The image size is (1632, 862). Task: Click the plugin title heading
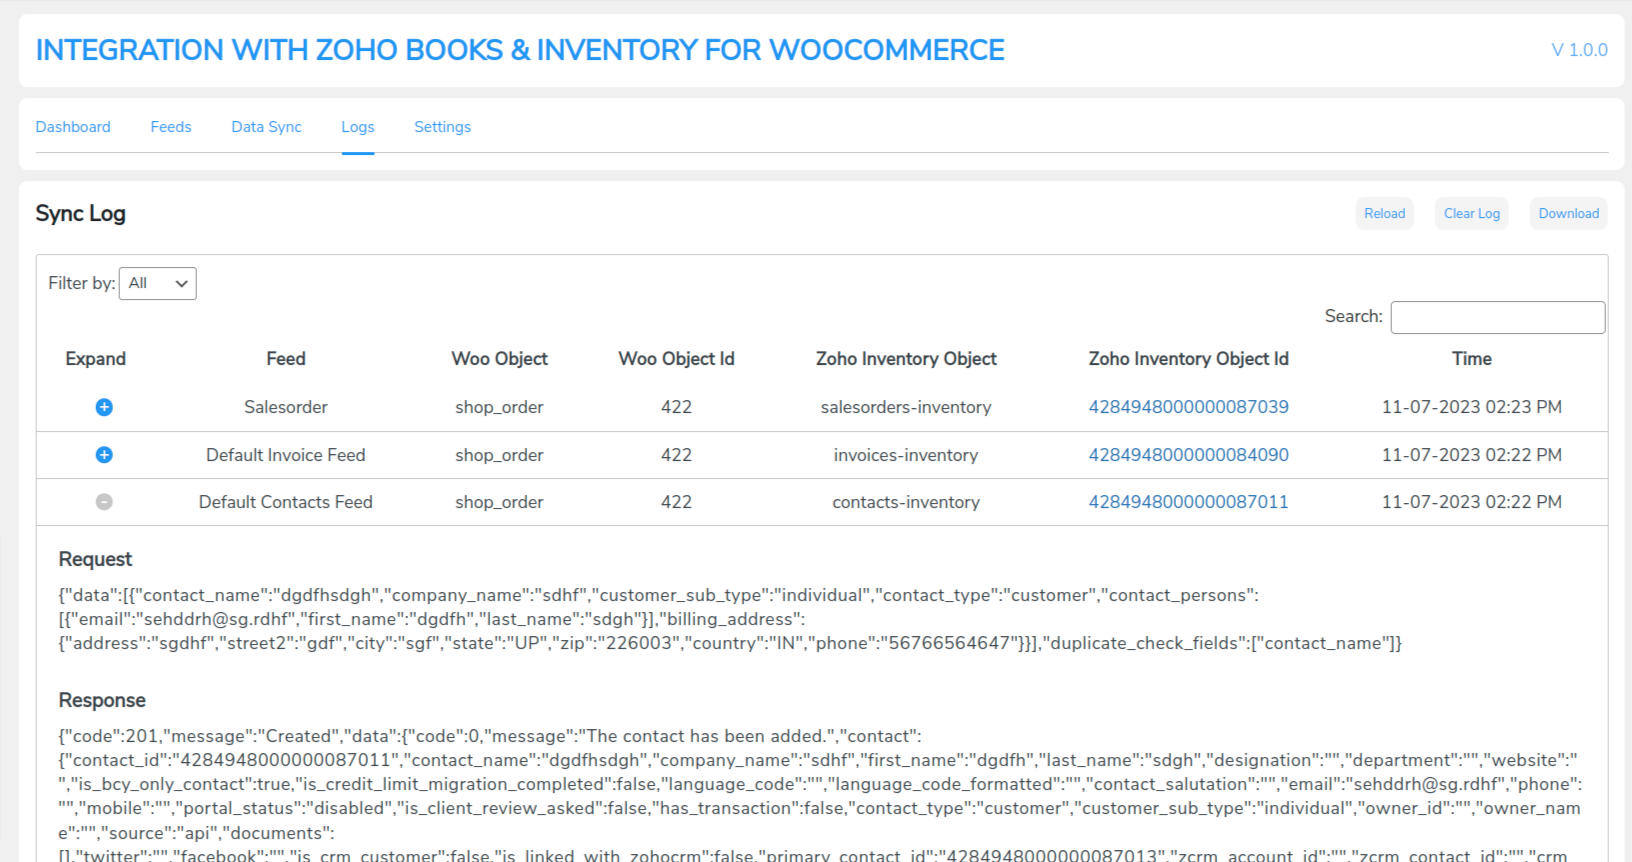(520, 50)
